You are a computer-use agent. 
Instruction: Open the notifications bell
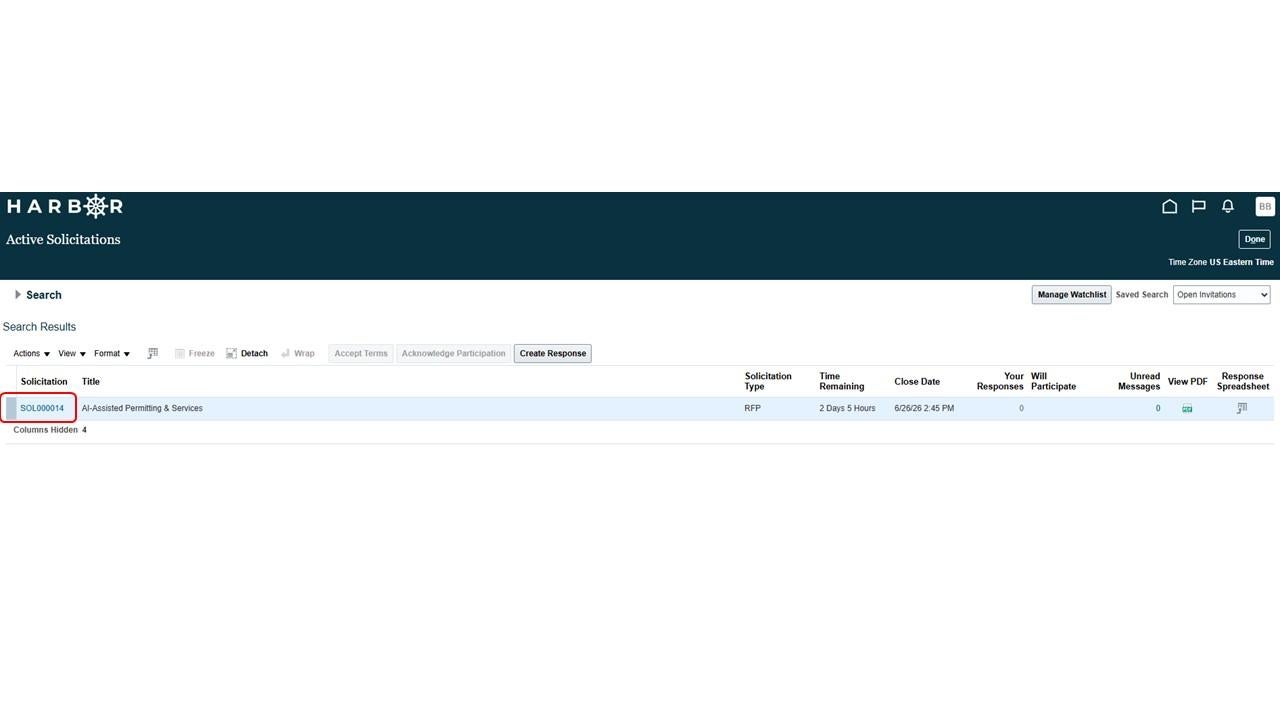click(x=1228, y=206)
